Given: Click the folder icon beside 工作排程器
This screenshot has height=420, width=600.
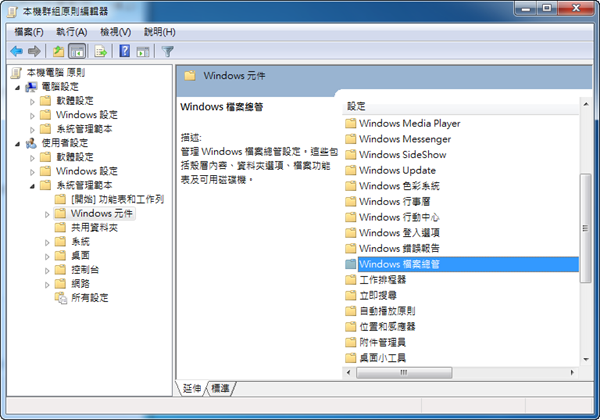Looking at the screenshot, I should coord(351,280).
